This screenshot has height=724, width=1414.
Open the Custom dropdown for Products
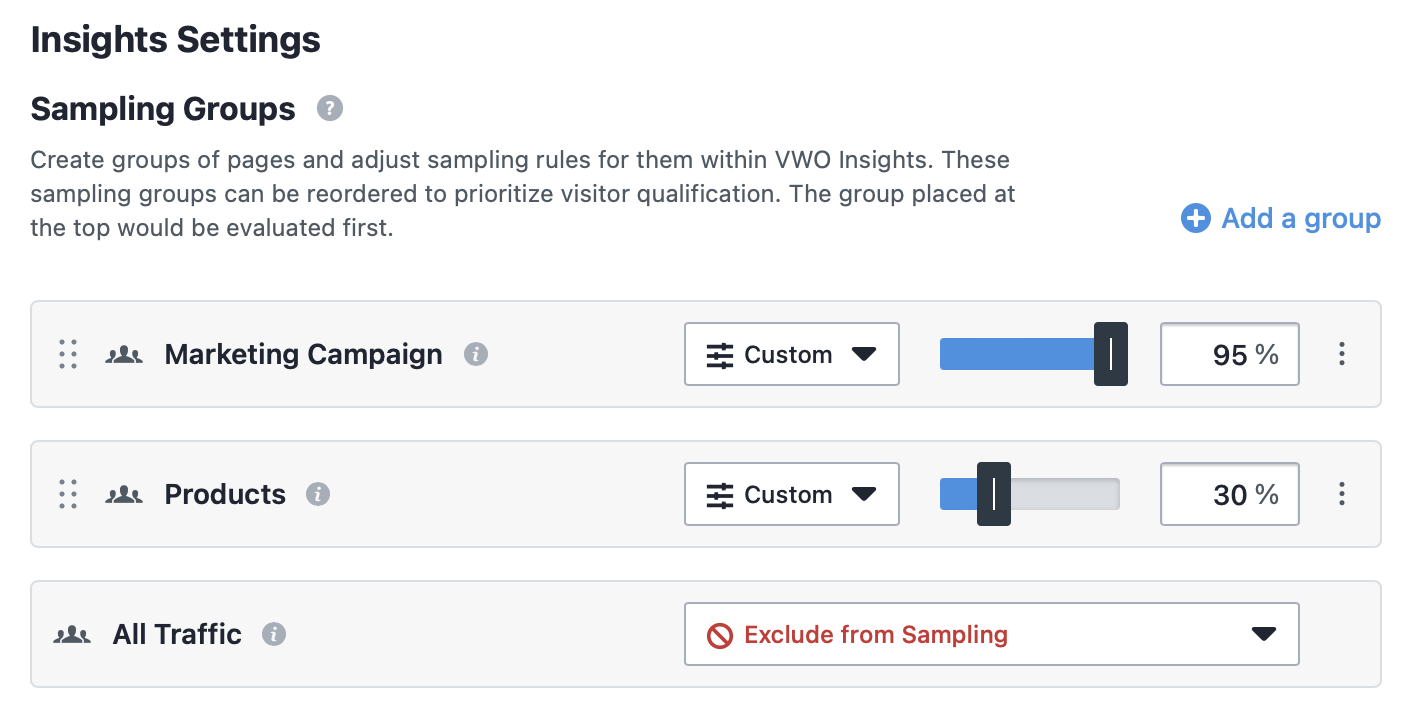coord(792,494)
